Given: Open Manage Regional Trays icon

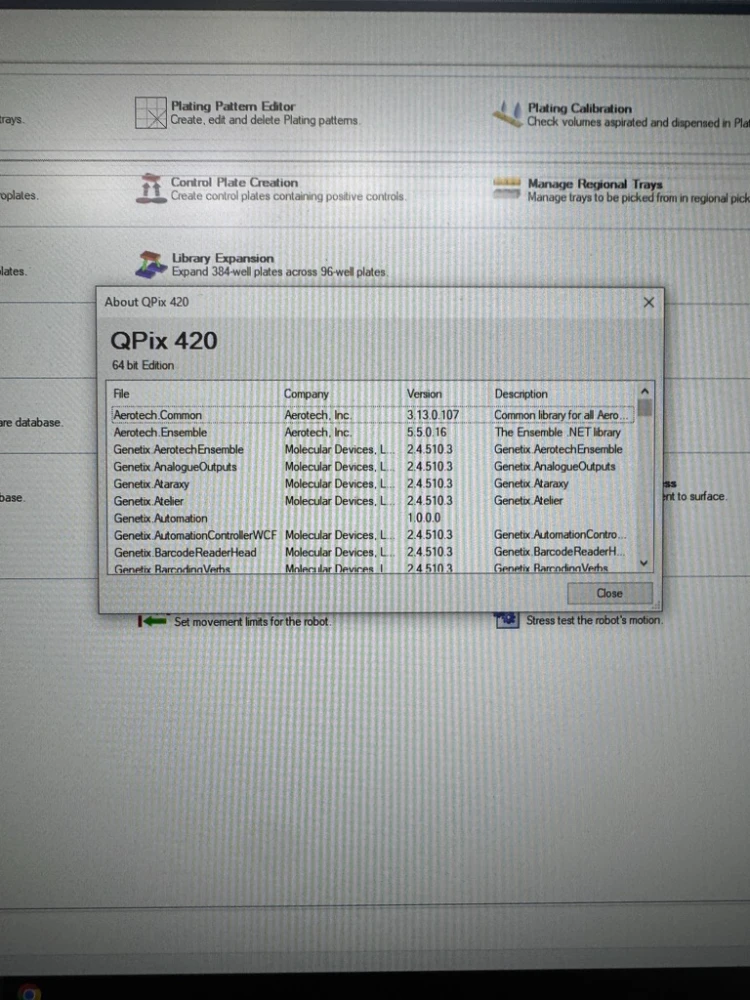Looking at the screenshot, I should (509, 185).
